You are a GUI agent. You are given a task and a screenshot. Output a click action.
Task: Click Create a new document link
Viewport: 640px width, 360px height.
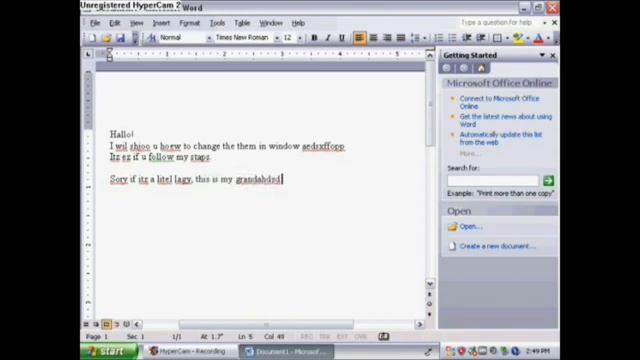(497, 246)
